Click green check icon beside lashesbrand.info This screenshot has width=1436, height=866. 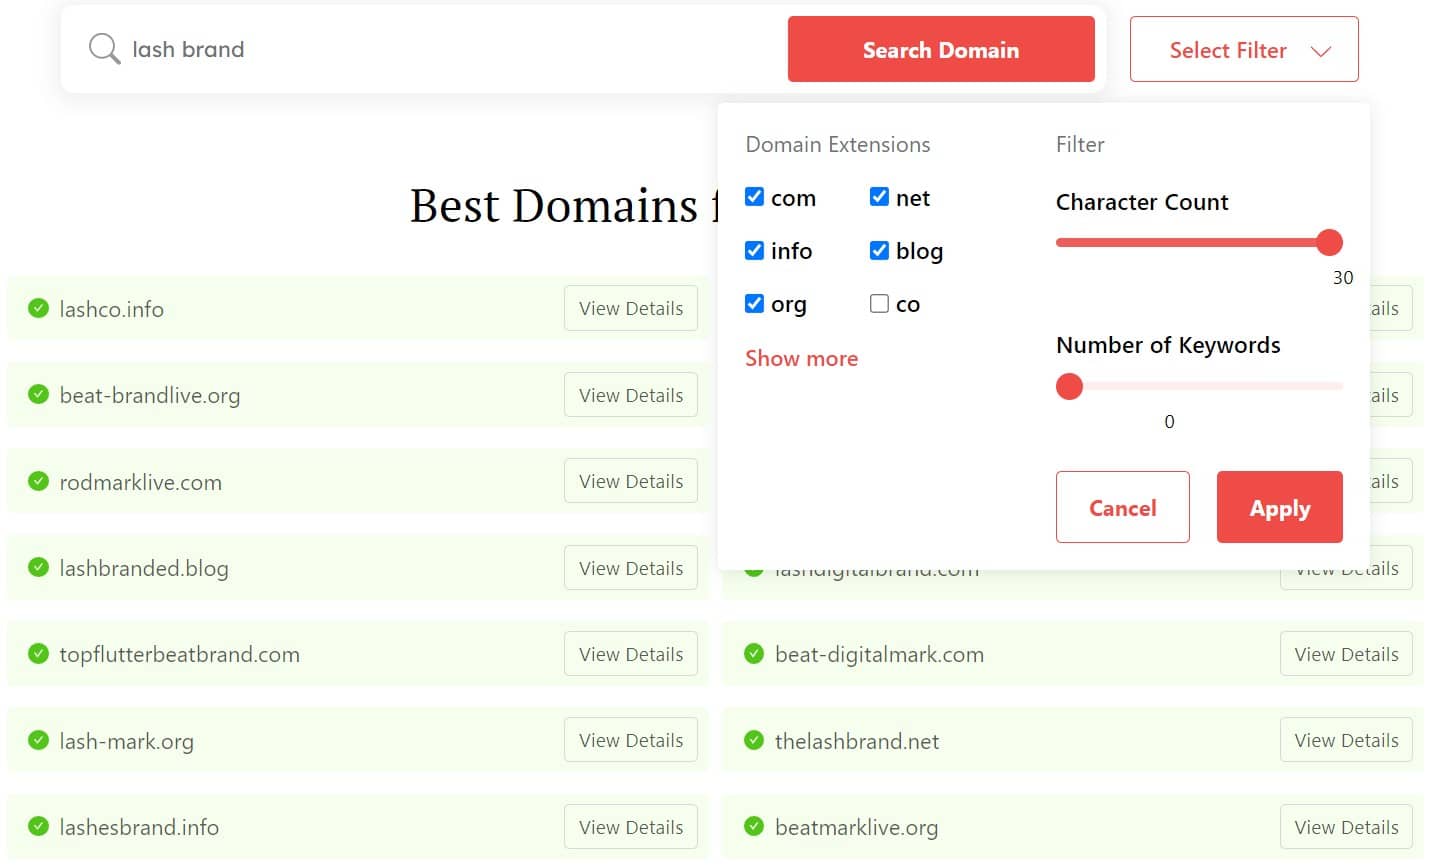coord(38,826)
